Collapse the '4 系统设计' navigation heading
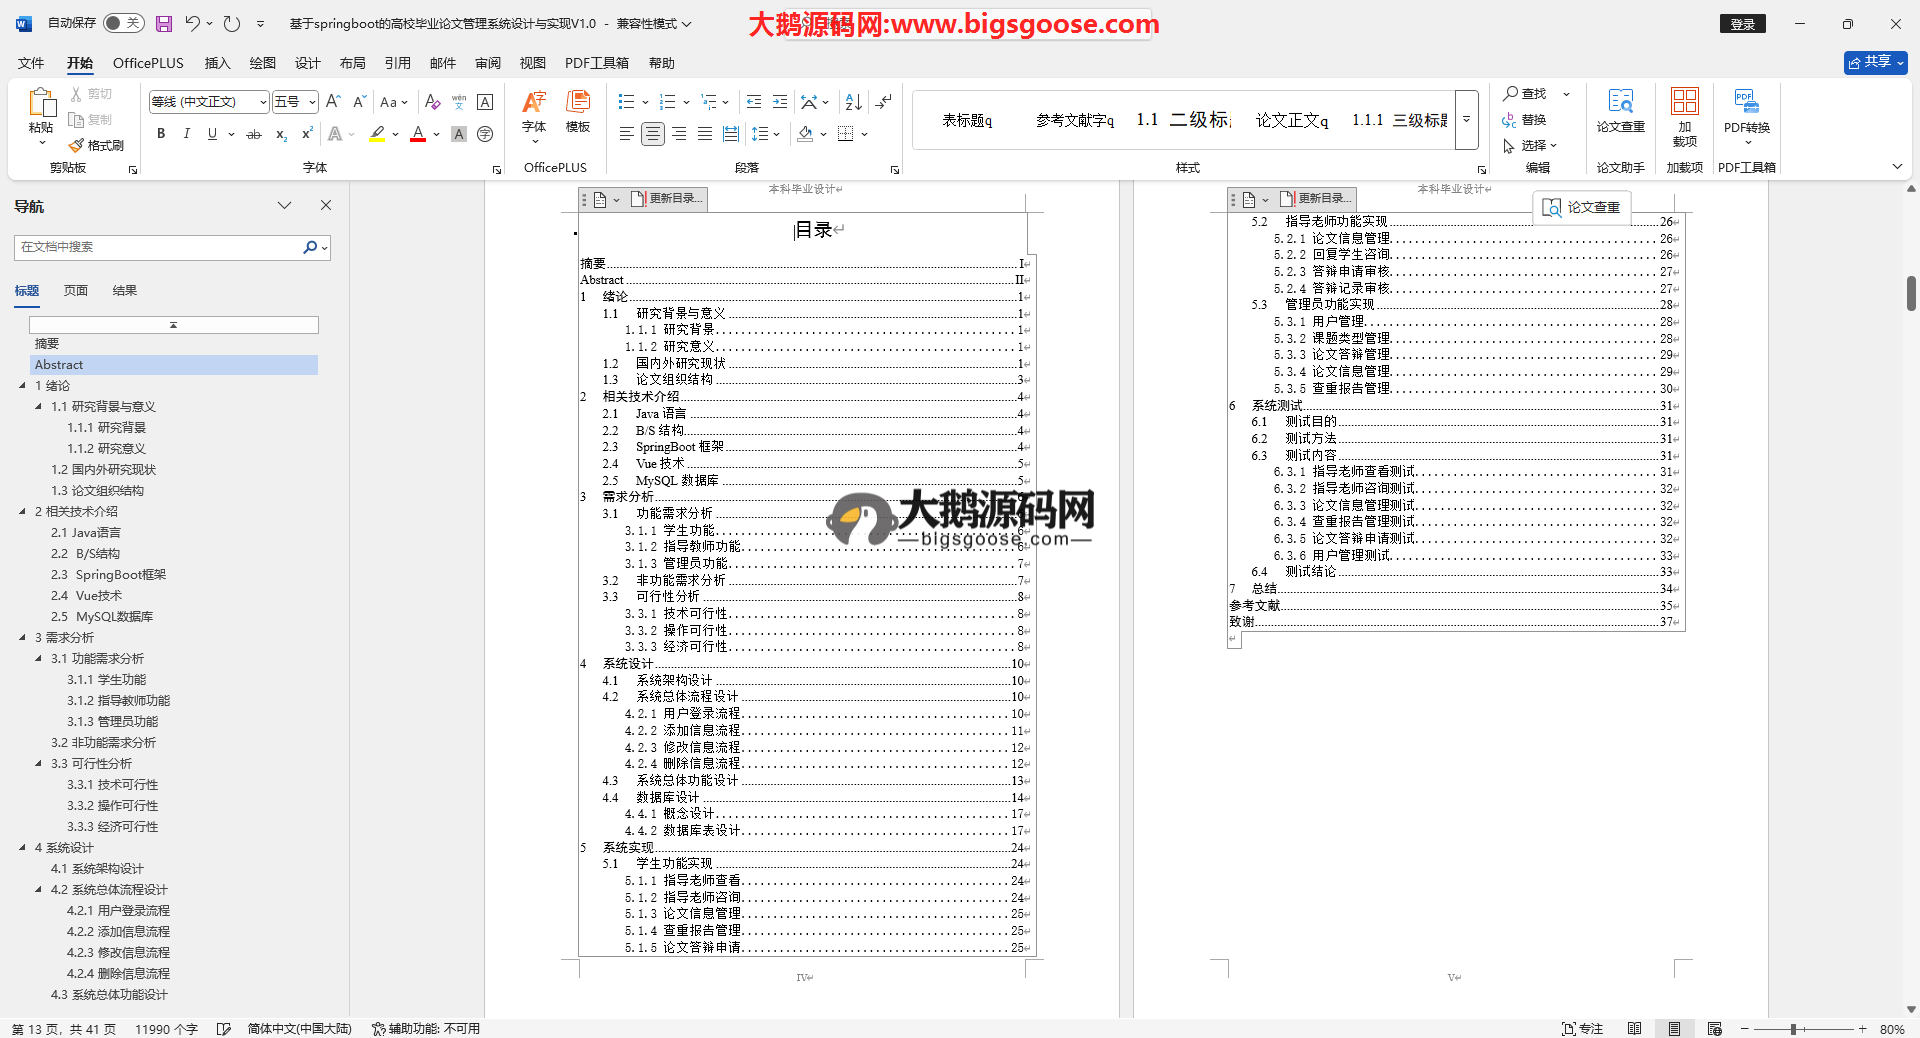Image resolution: width=1920 pixels, height=1038 pixels. click(23, 848)
